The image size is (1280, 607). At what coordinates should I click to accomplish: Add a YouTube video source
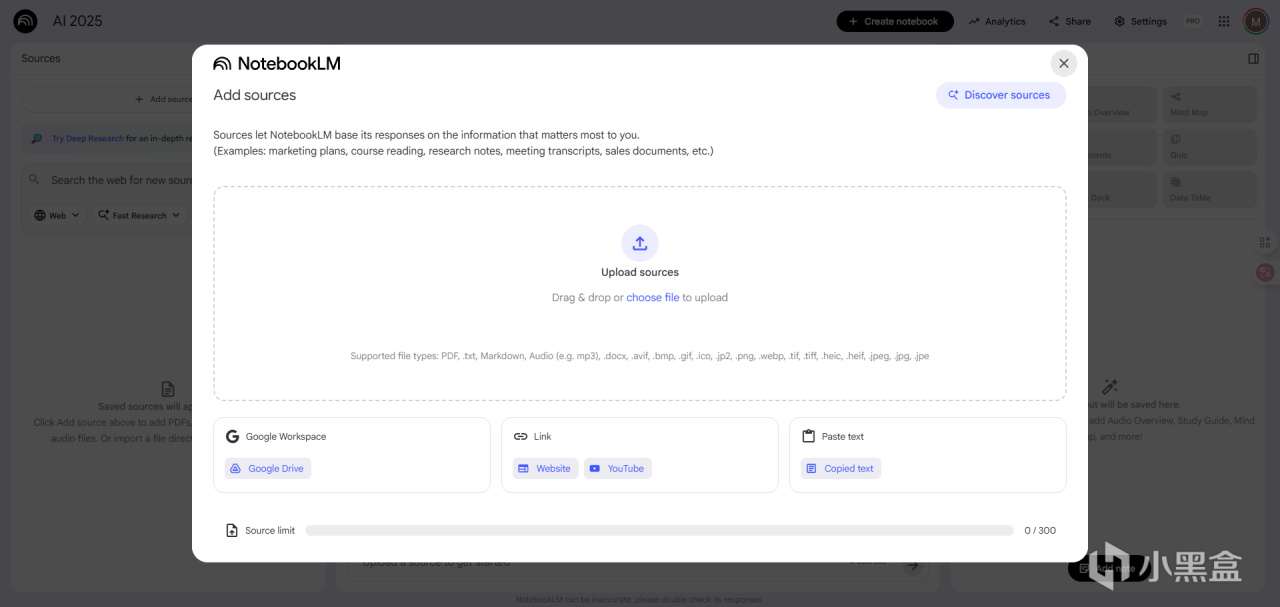pos(617,468)
